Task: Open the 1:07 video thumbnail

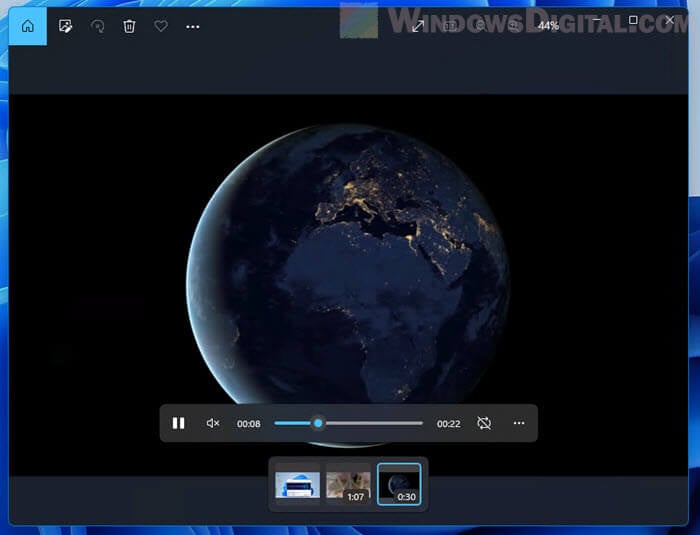Action: point(348,485)
